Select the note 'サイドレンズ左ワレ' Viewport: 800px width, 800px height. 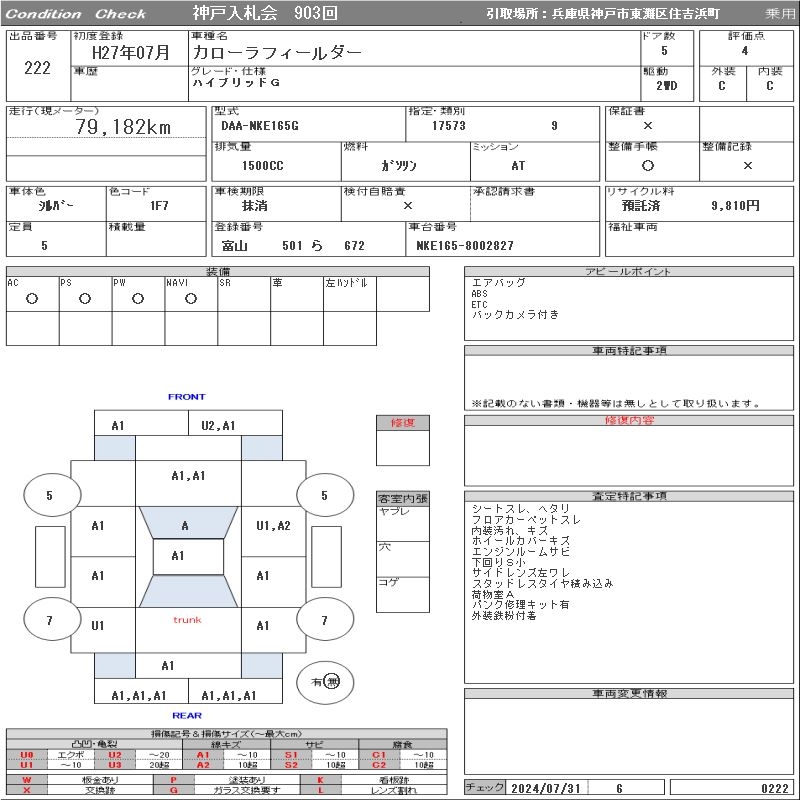pos(520,573)
